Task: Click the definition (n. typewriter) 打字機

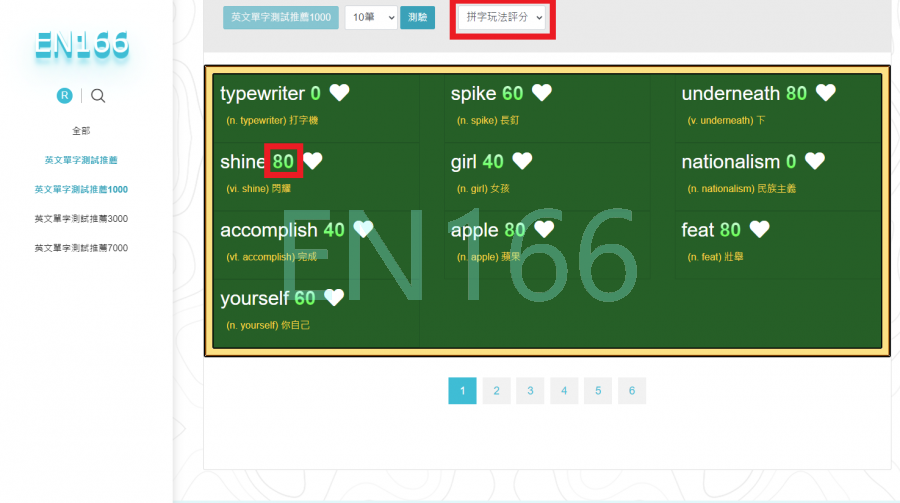Action: [272, 120]
